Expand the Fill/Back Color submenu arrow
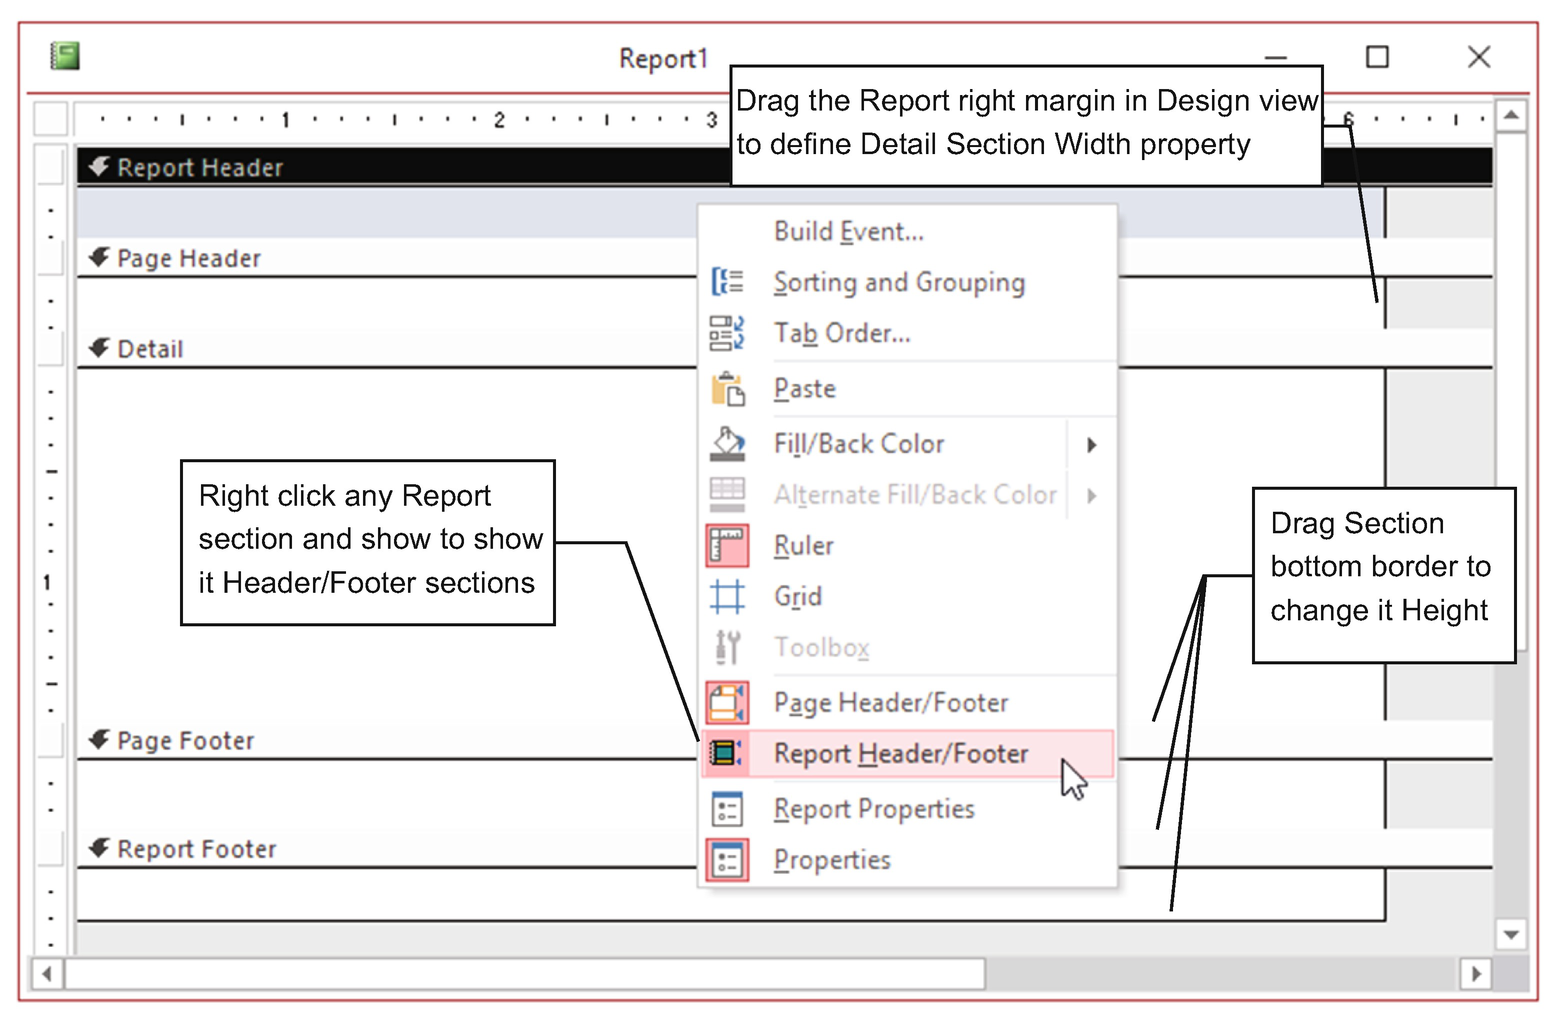 1092,444
